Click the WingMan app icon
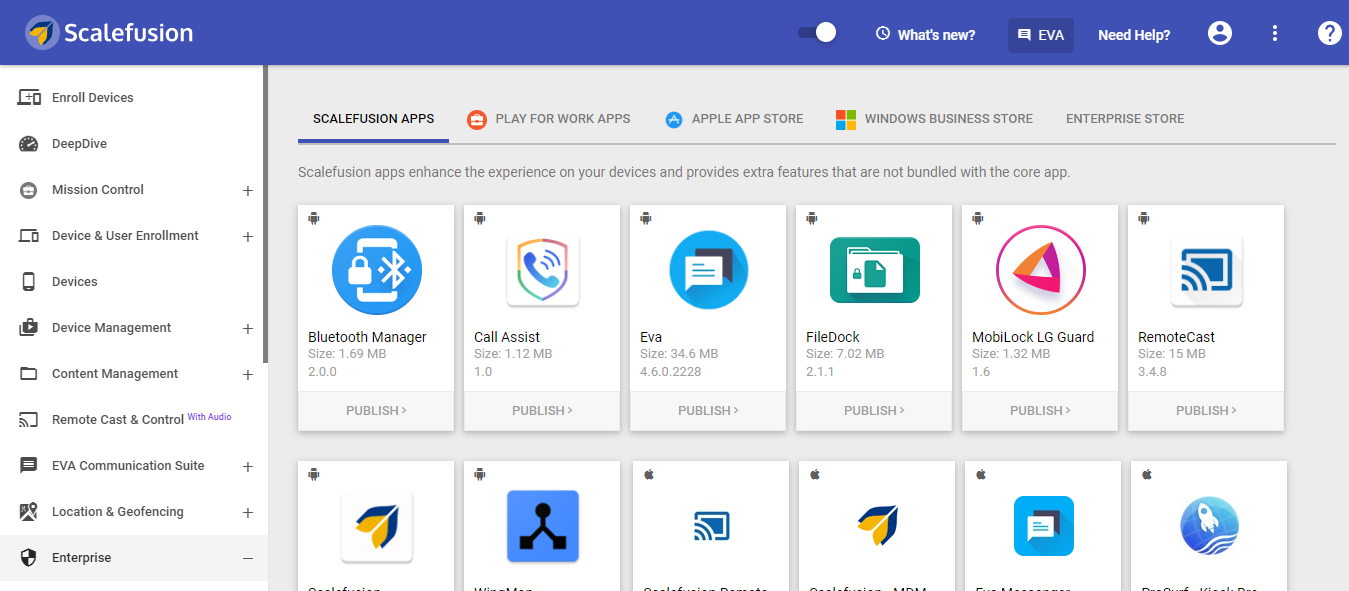This screenshot has width=1349, height=591. click(x=543, y=526)
